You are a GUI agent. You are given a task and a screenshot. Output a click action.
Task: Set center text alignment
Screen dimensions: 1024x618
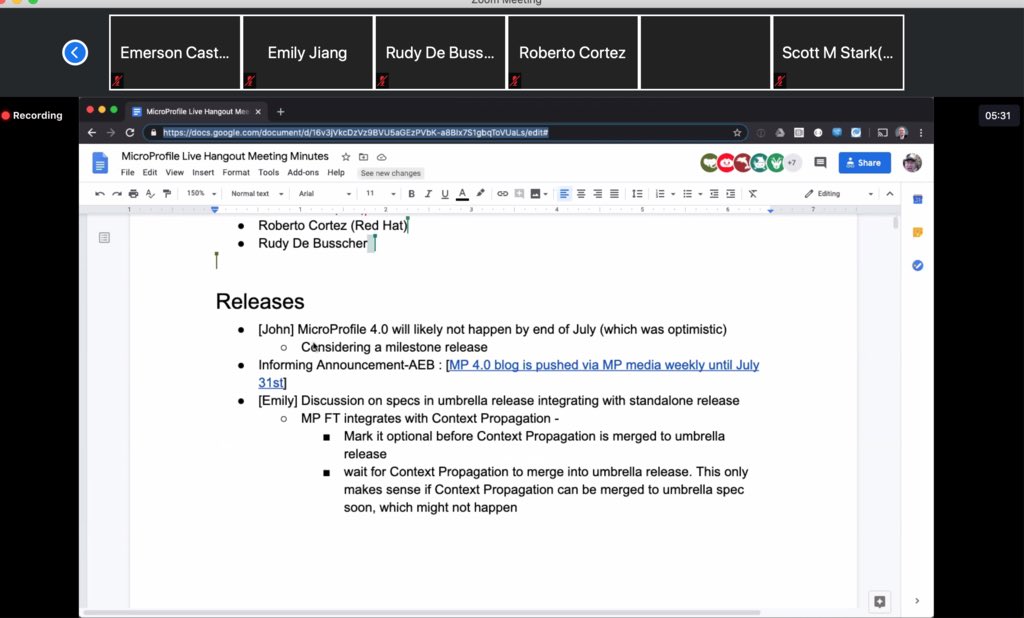click(581, 193)
